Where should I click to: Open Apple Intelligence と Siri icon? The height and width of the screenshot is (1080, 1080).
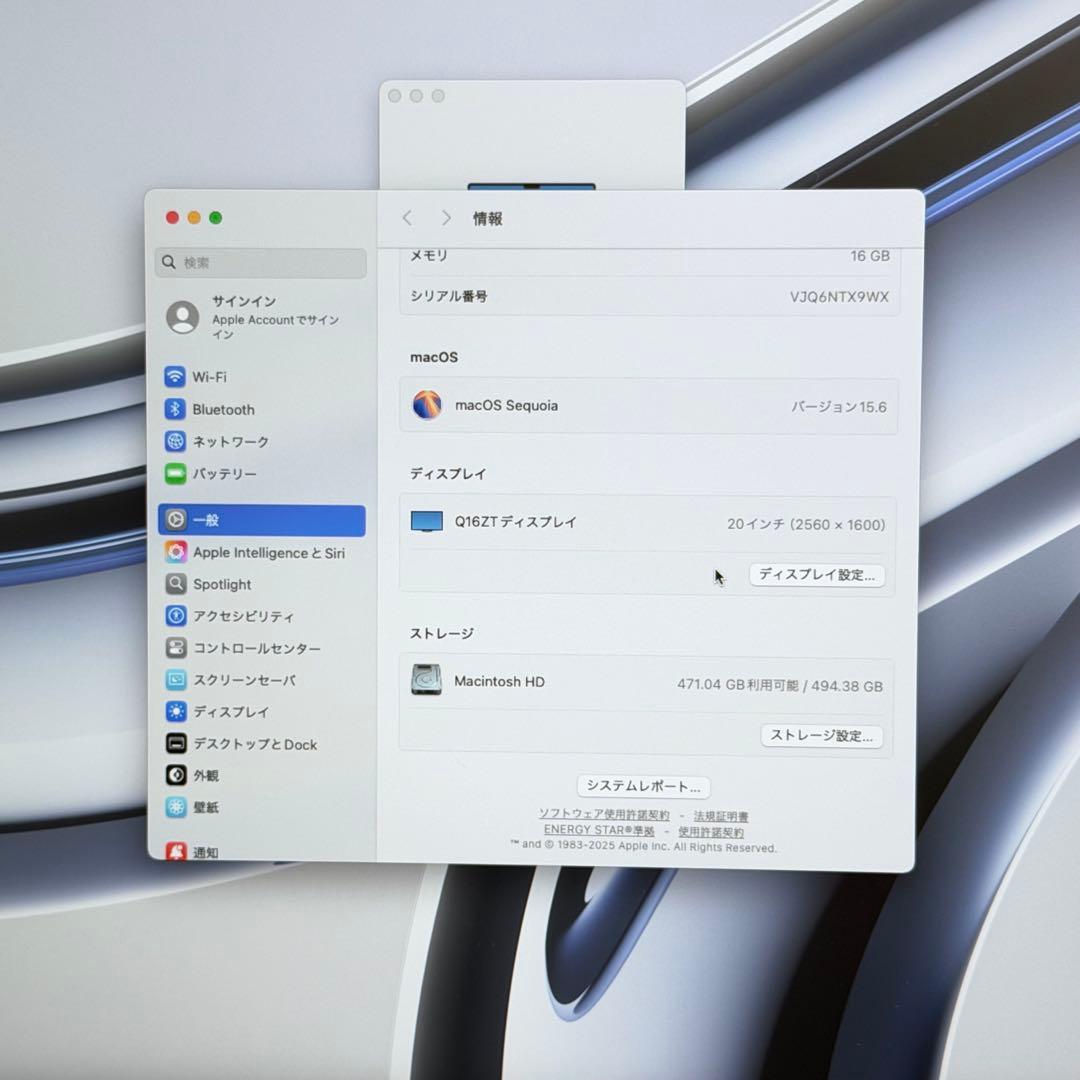pos(176,552)
